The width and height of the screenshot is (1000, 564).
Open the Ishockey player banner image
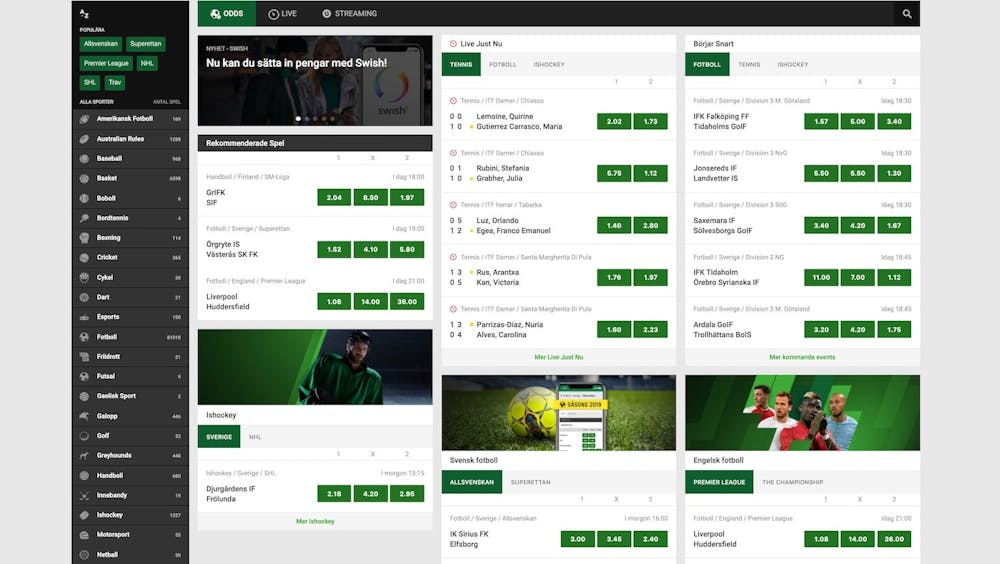315,367
